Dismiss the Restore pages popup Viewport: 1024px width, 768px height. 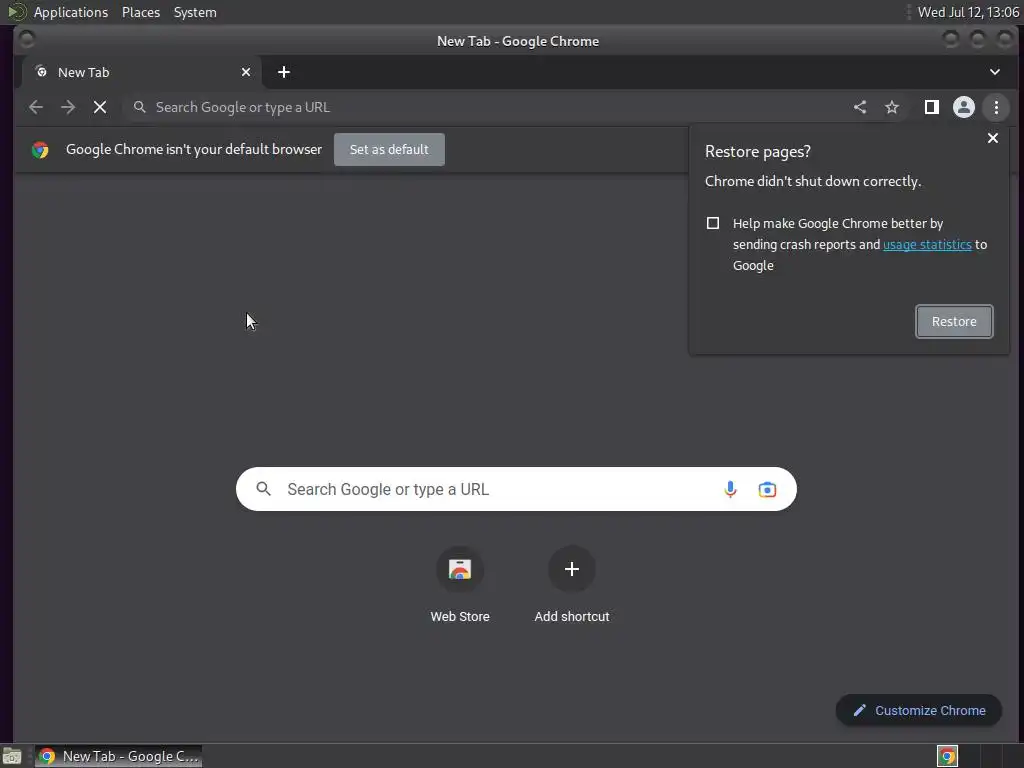[x=993, y=138]
